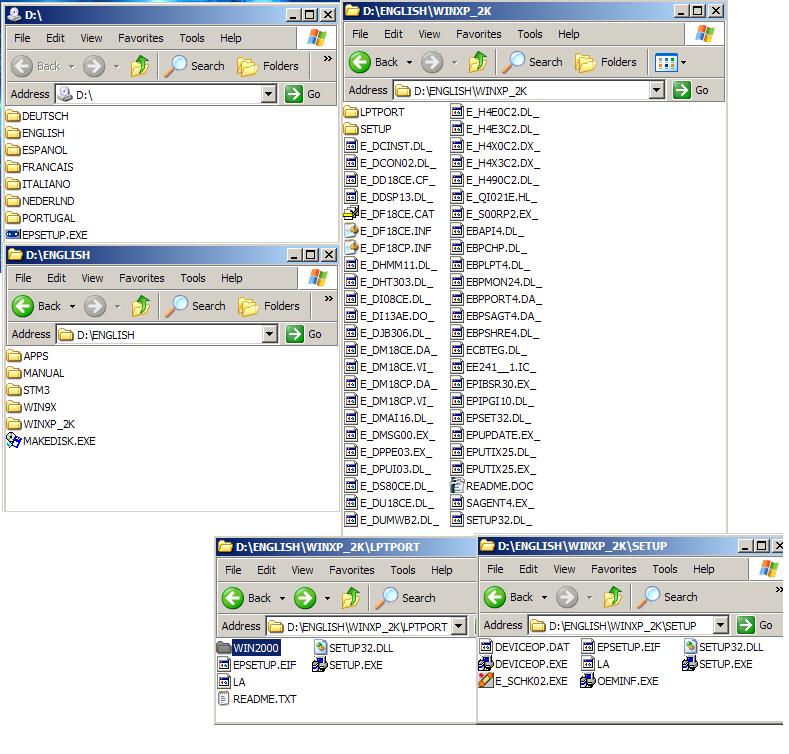Click Search in LPTPORT window toolbar

[406, 598]
